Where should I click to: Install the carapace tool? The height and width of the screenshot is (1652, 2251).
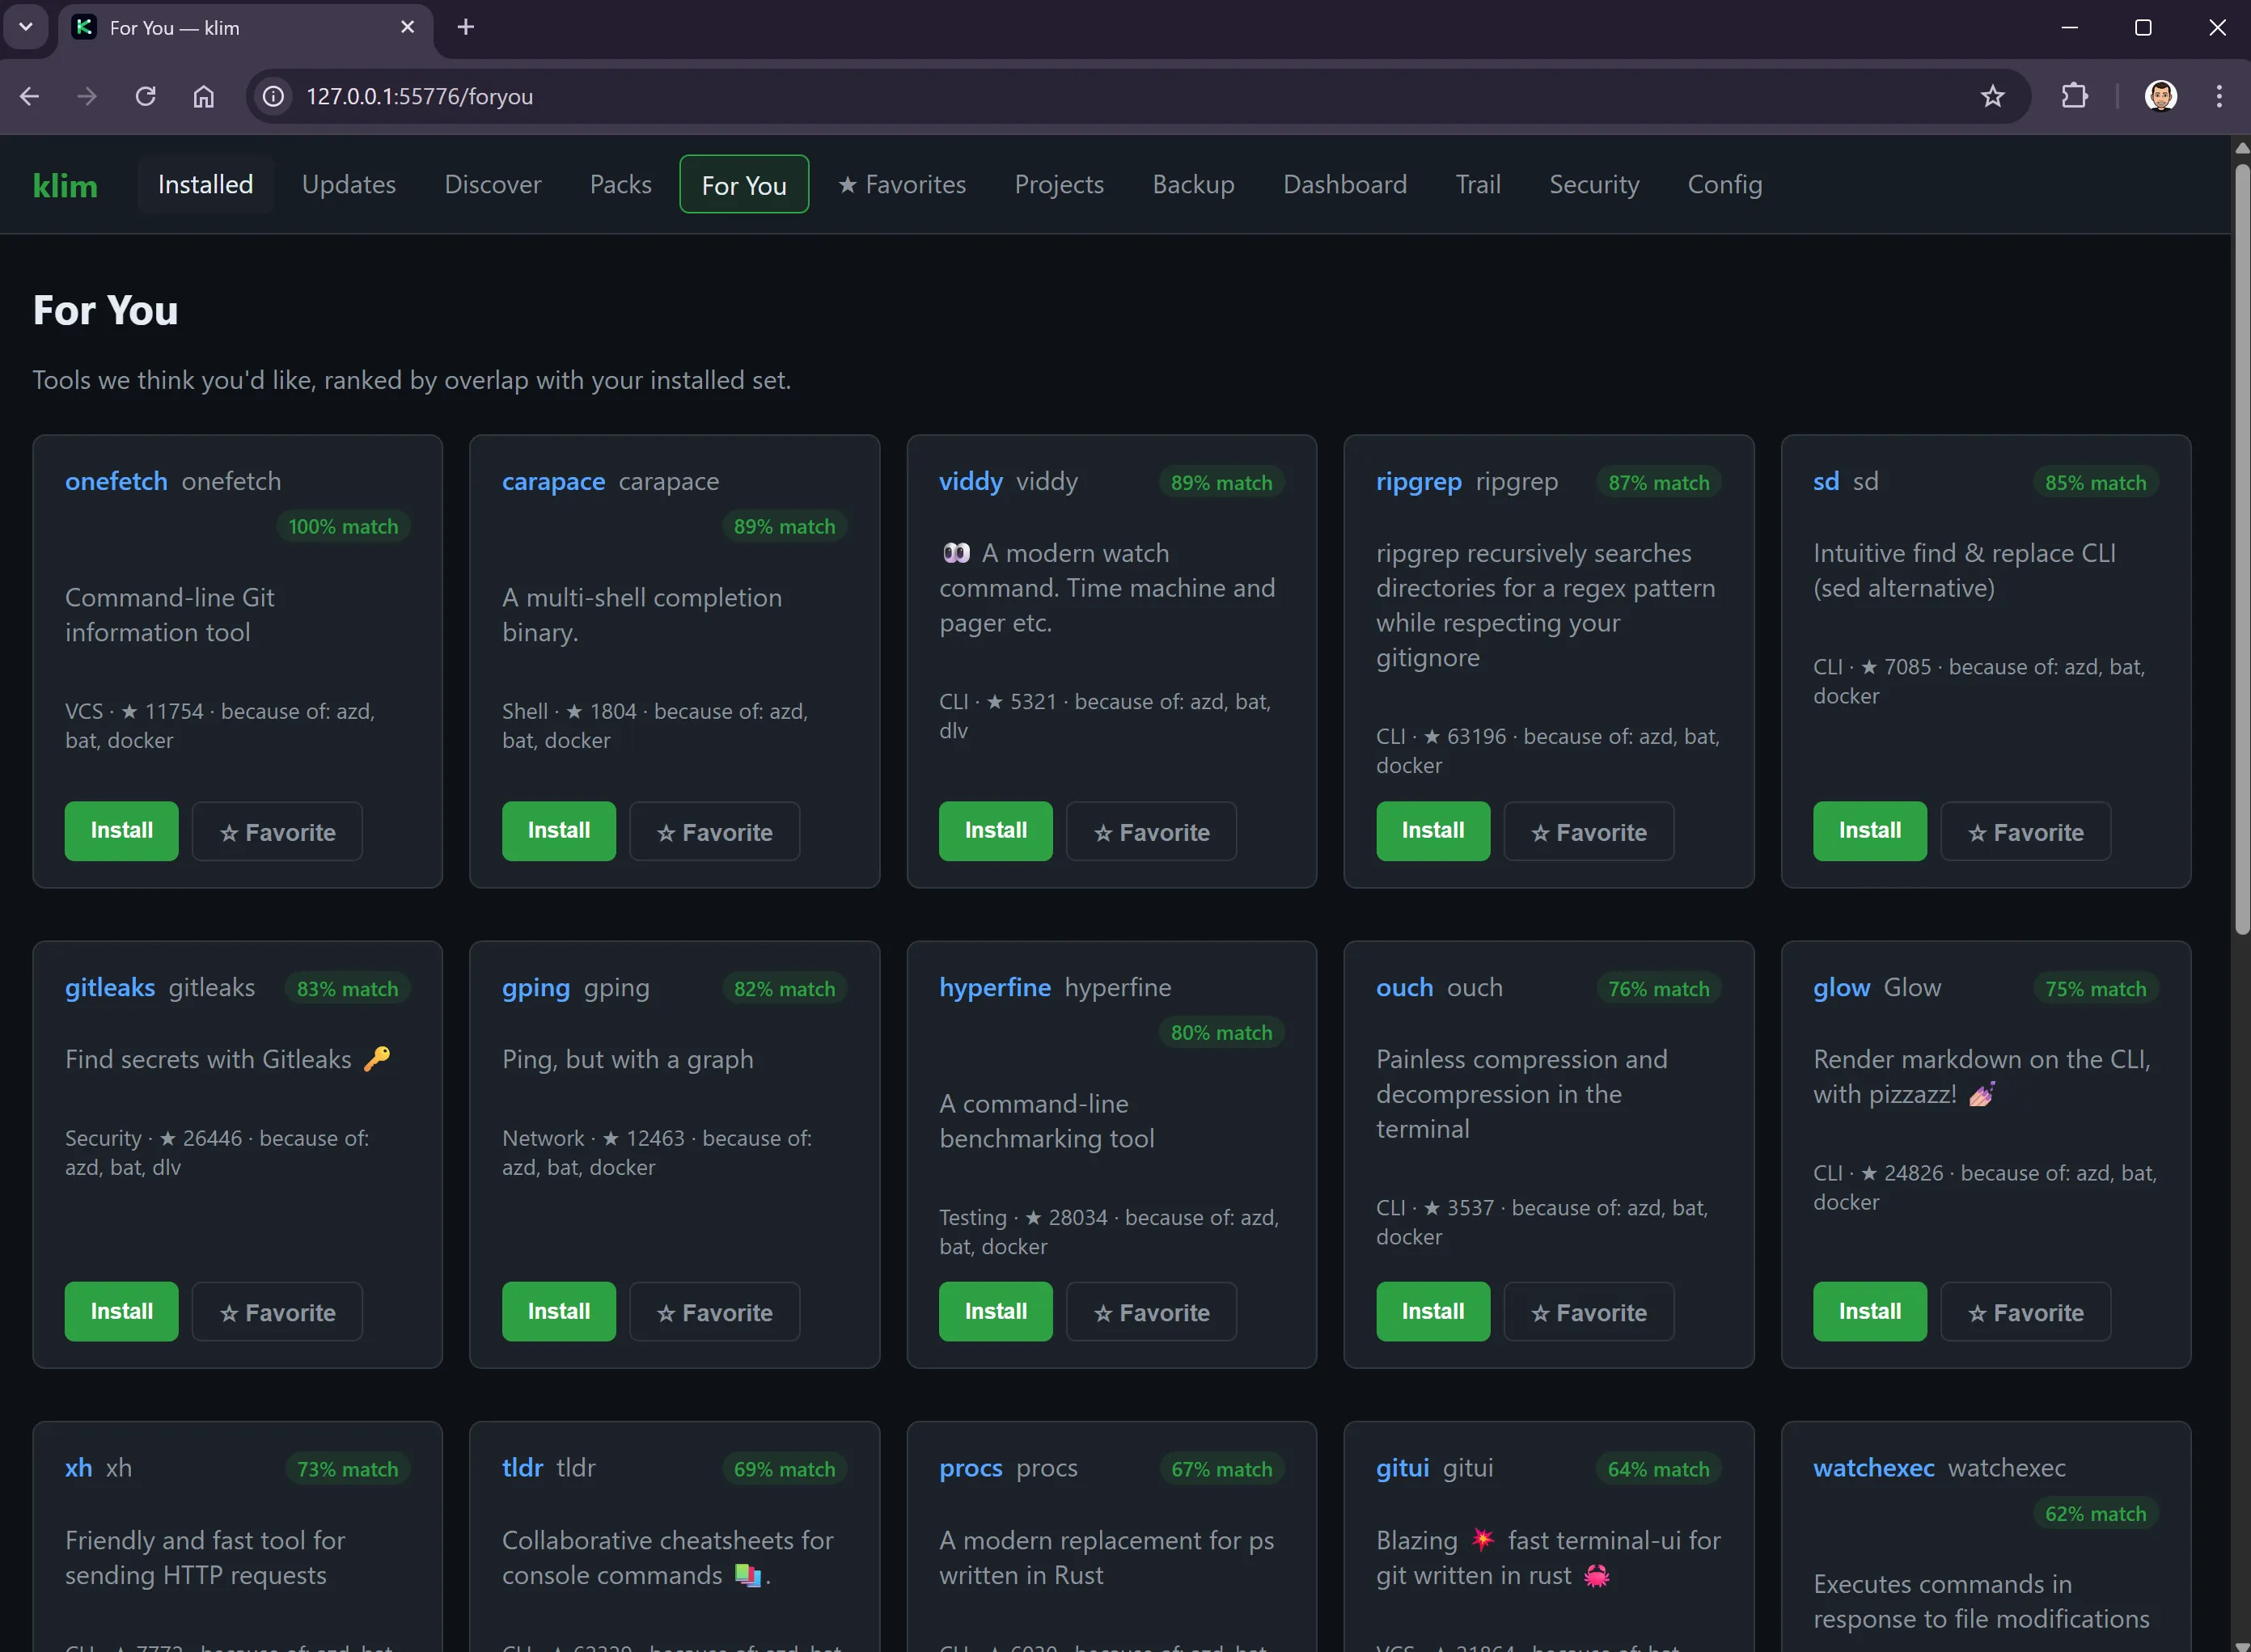pos(559,830)
